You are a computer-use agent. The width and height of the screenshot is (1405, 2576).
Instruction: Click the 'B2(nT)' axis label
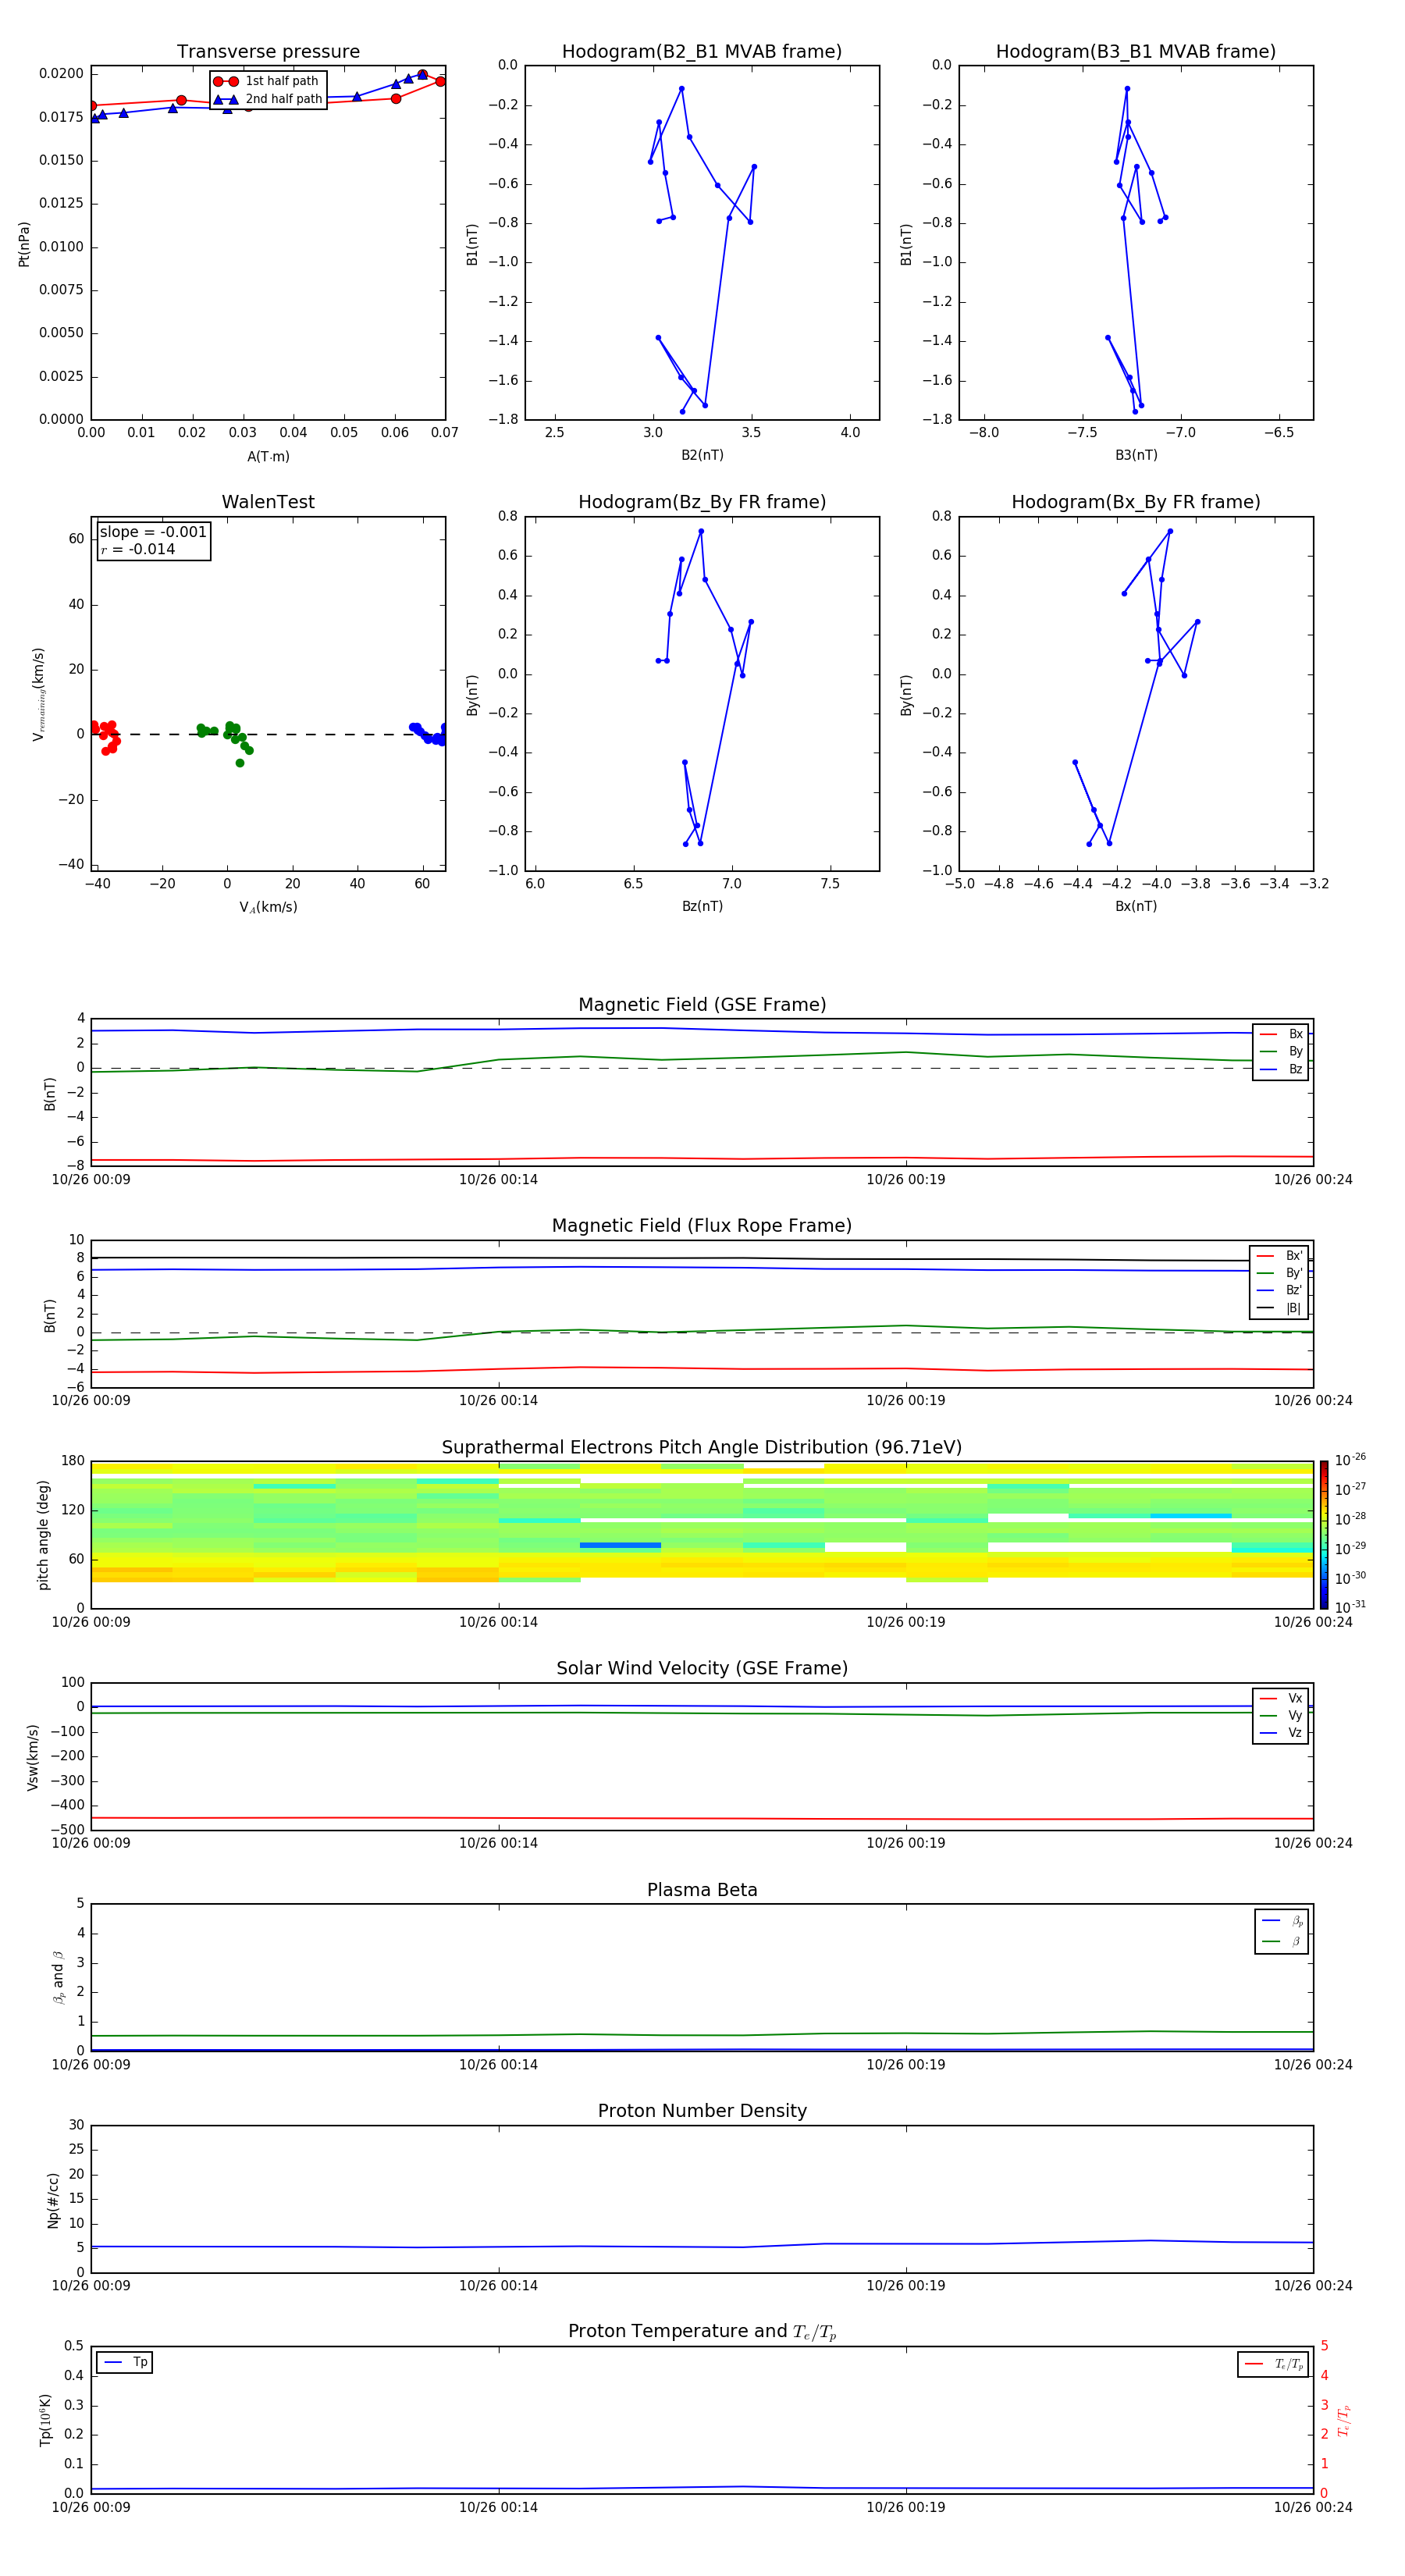point(702,455)
